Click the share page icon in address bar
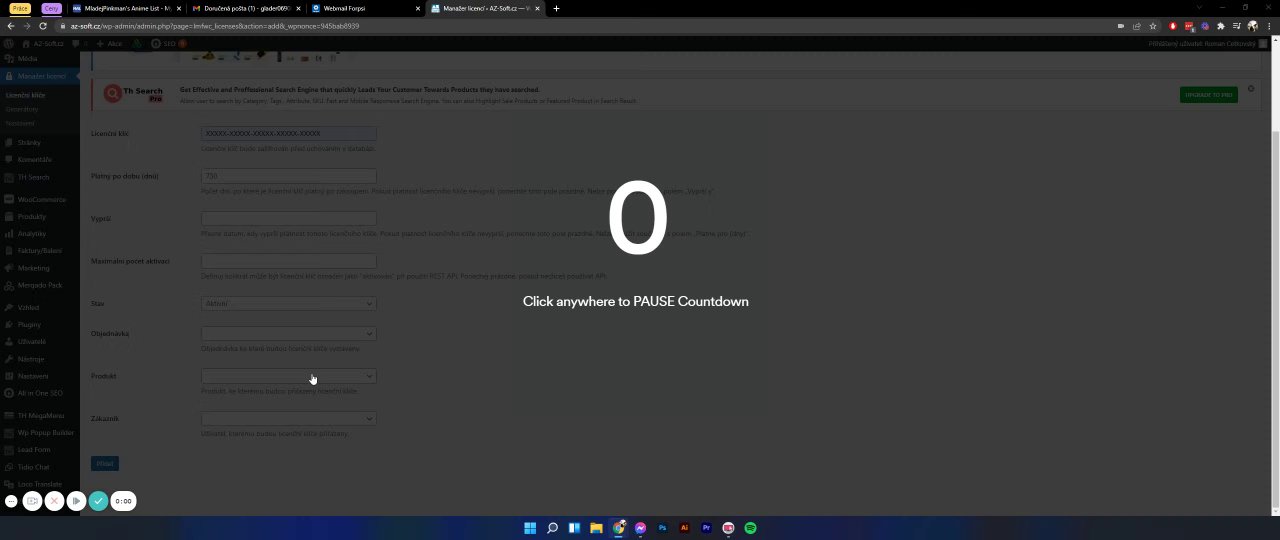The image size is (1280, 540). (x=1137, y=26)
